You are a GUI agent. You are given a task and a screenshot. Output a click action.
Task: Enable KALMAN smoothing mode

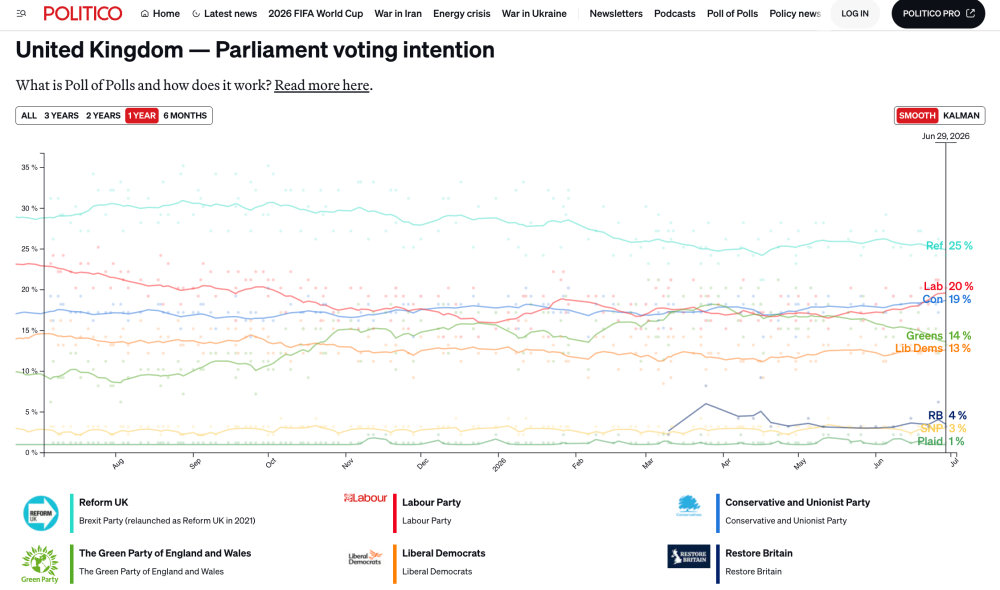[x=961, y=115]
